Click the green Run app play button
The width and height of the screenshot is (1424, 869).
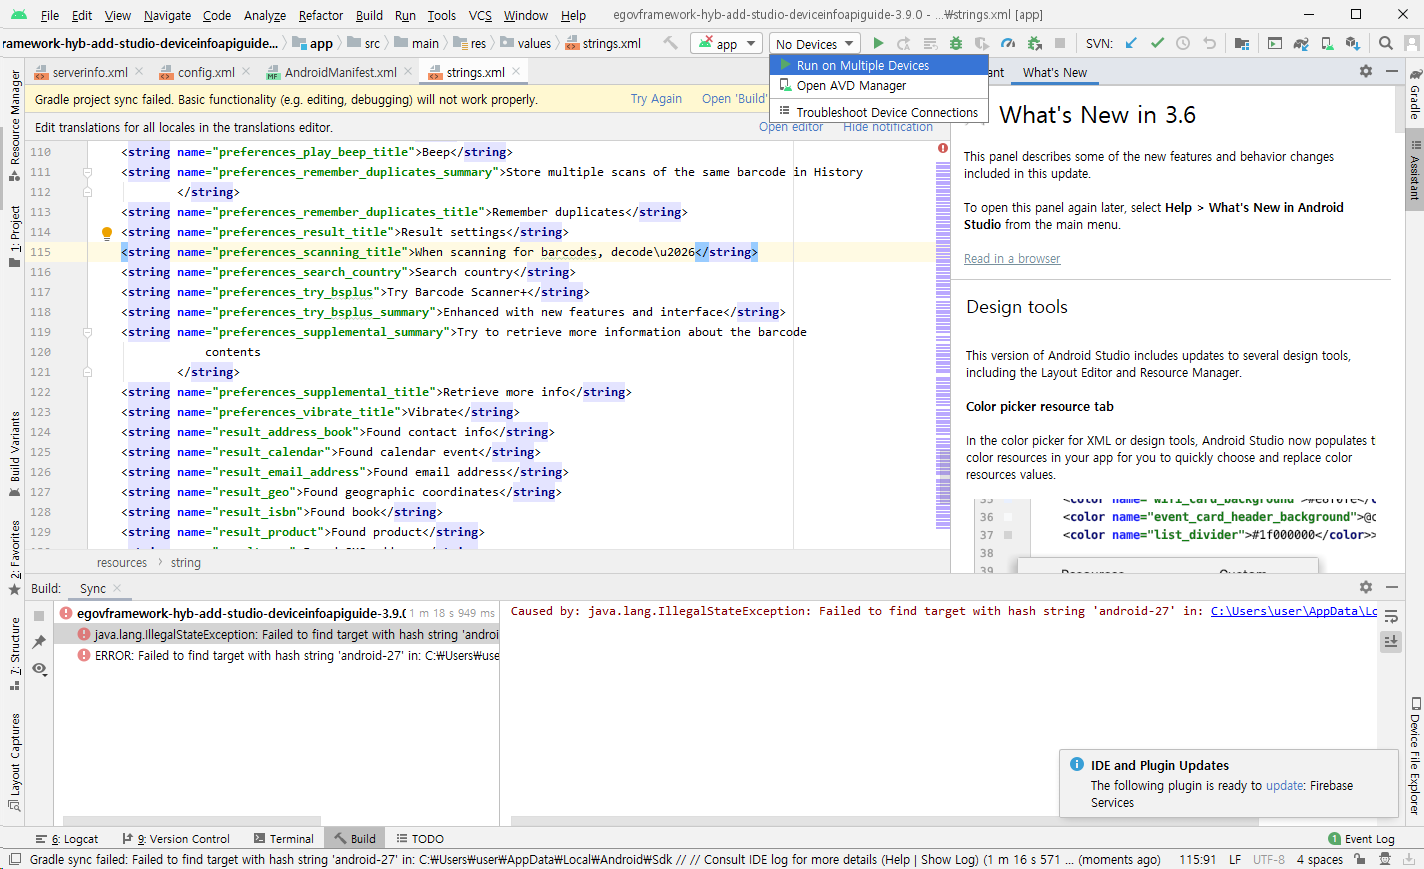point(878,43)
